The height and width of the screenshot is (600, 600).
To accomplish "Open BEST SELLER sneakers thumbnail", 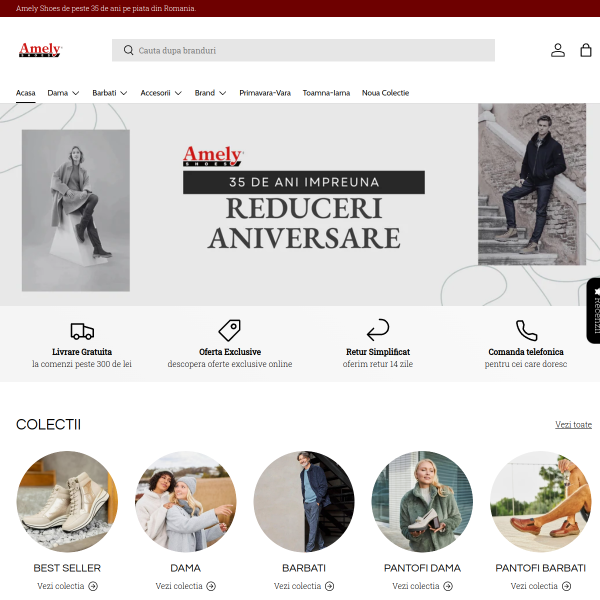I will pyautogui.click(x=67, y=501).
